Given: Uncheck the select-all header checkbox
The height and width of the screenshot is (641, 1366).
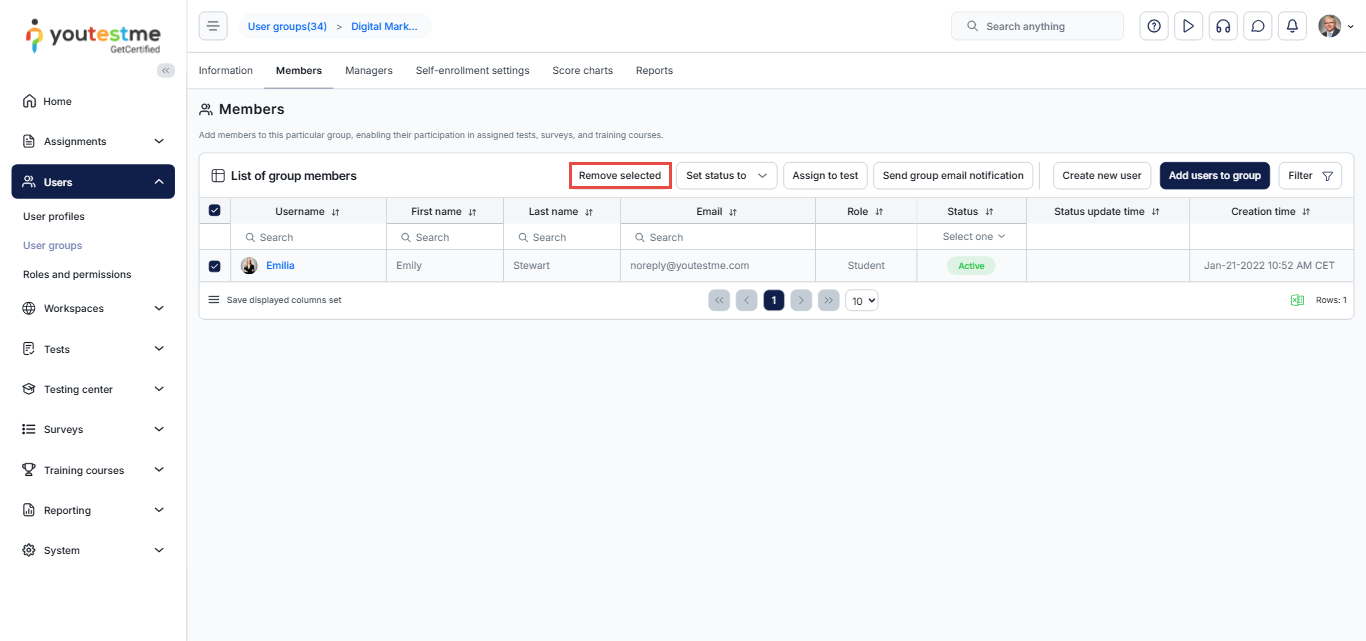Looking at the screenshot, I should point(214,211).
